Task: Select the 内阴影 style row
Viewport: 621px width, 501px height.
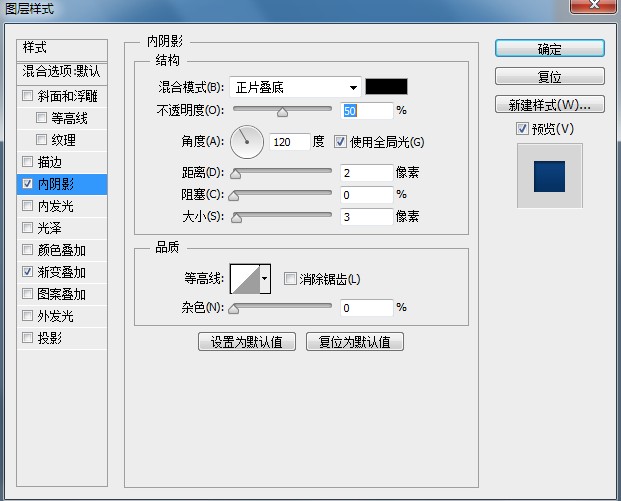Action: 62,184
